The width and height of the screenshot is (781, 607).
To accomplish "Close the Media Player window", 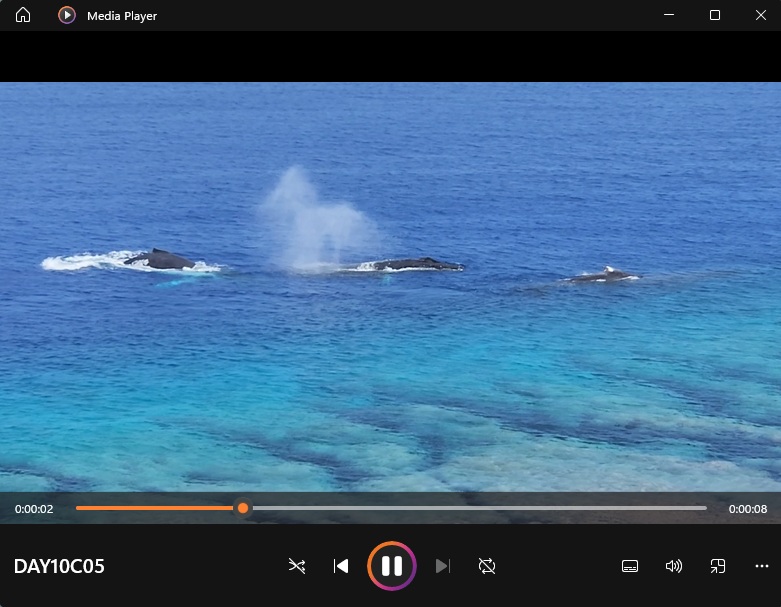I will [x=759, y=15].
